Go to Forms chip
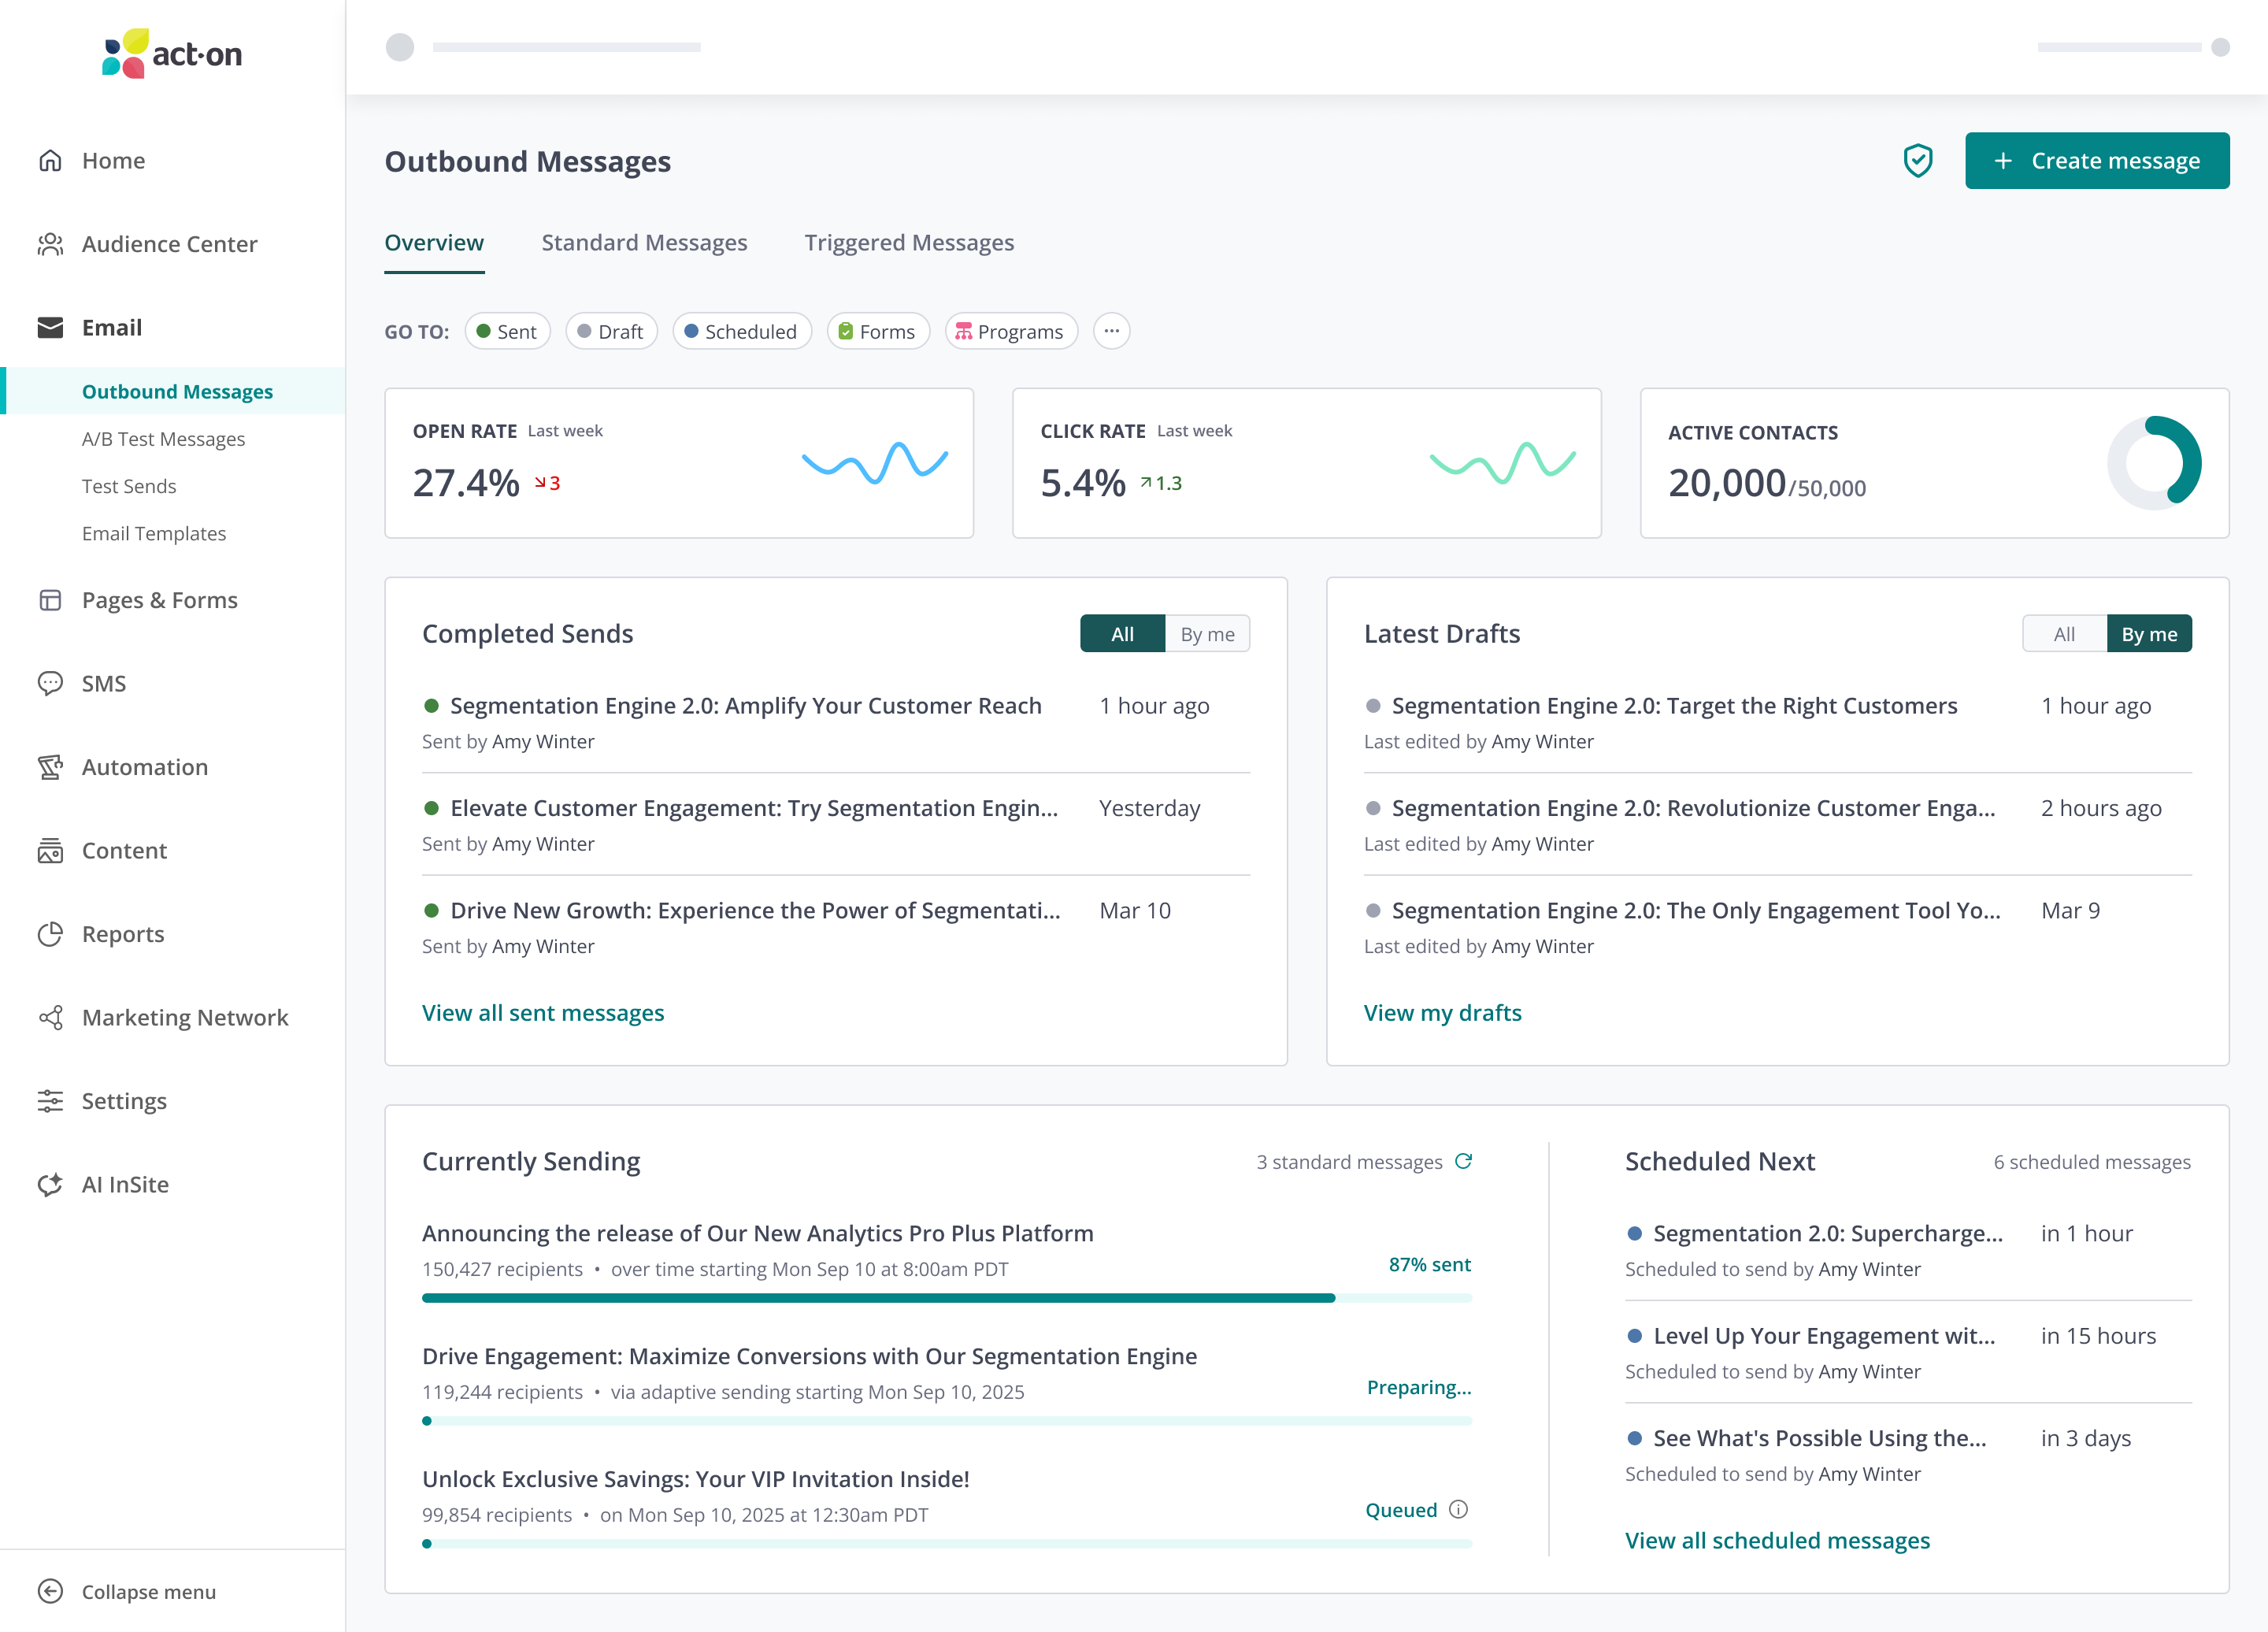The image size is (2268, 1632). pyautogui.click(x=877, y=331)
